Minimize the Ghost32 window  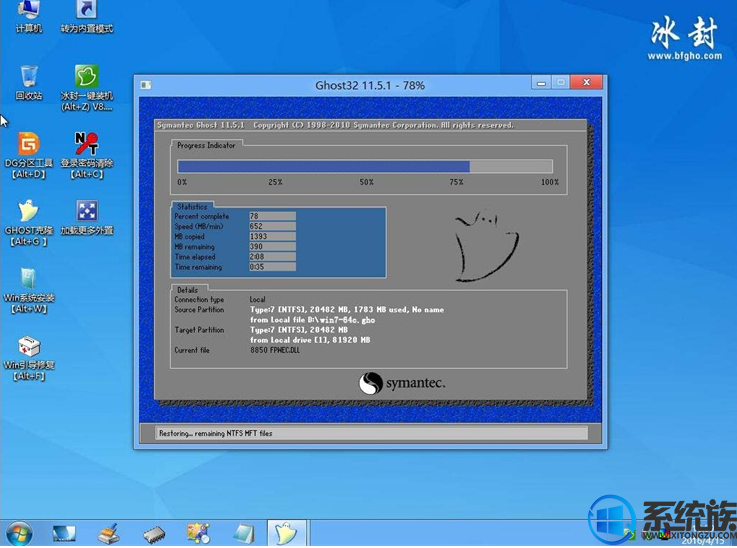(x=541, y=83)
